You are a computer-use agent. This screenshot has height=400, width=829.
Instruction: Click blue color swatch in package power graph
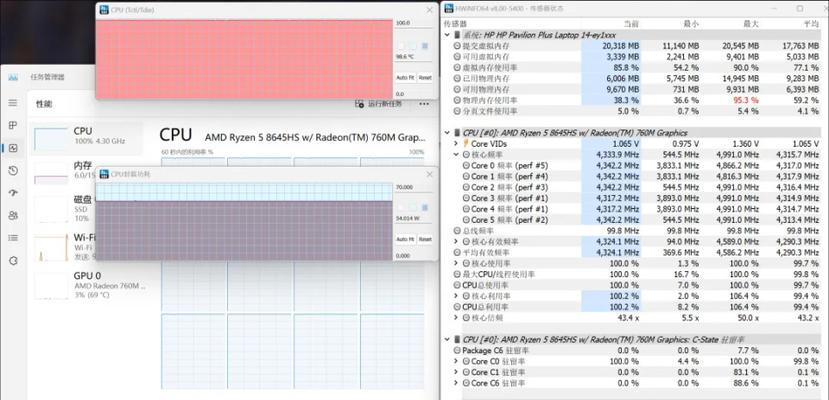click(x=425, y=209)
